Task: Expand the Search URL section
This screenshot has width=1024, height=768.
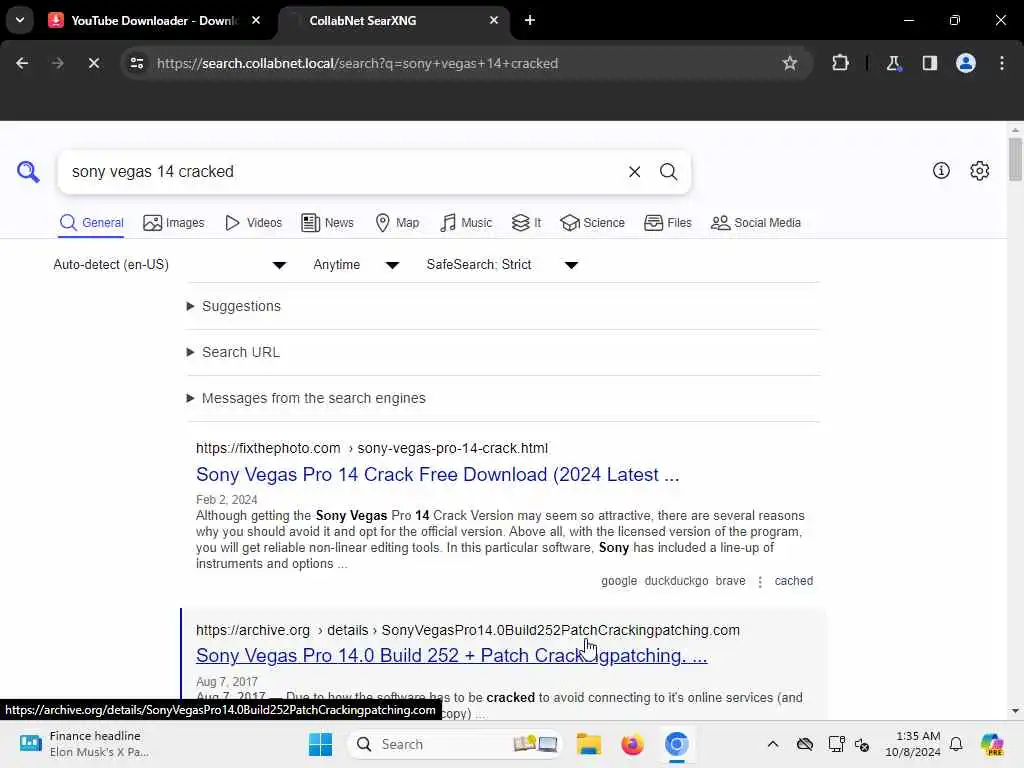Action: 233,352
